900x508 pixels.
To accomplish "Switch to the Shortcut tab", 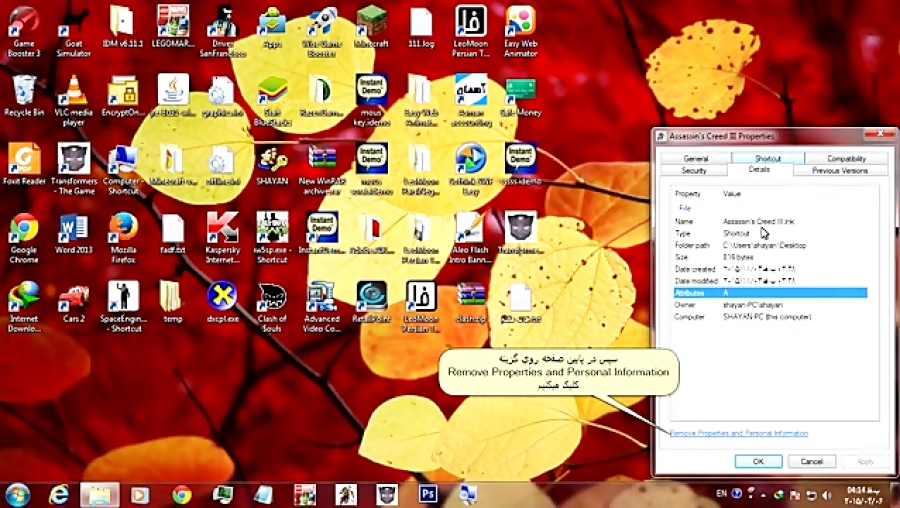I will 767,158.
